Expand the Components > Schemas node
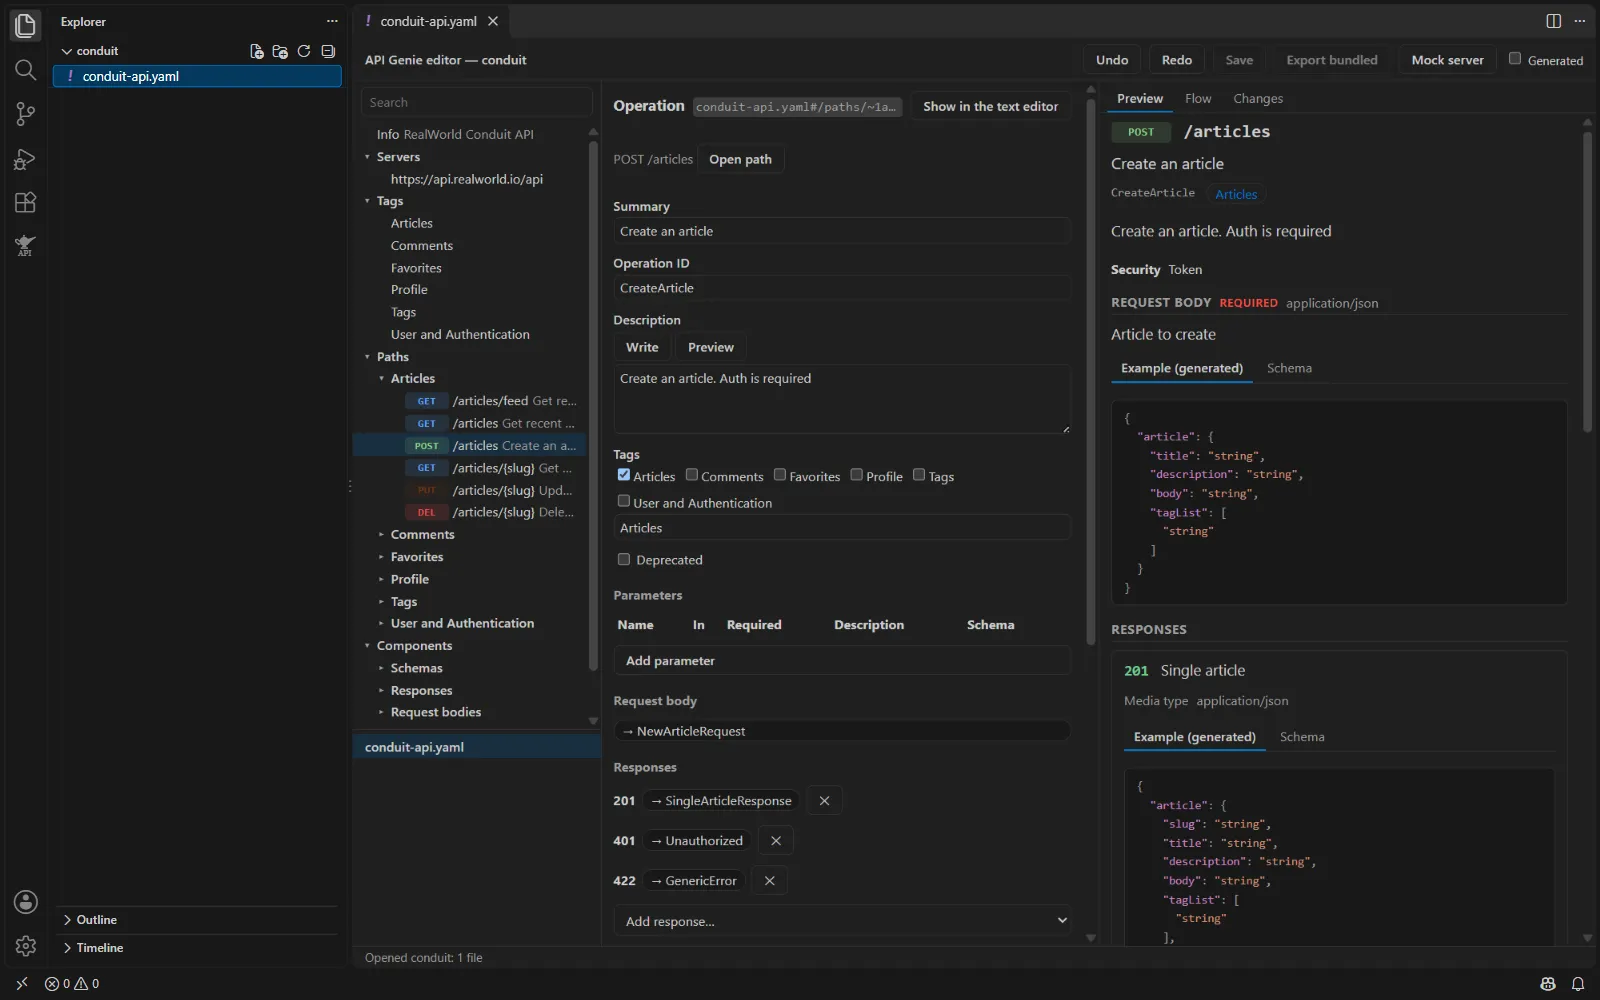This screenshot has height=1000, width=1600. pos(381,668)
